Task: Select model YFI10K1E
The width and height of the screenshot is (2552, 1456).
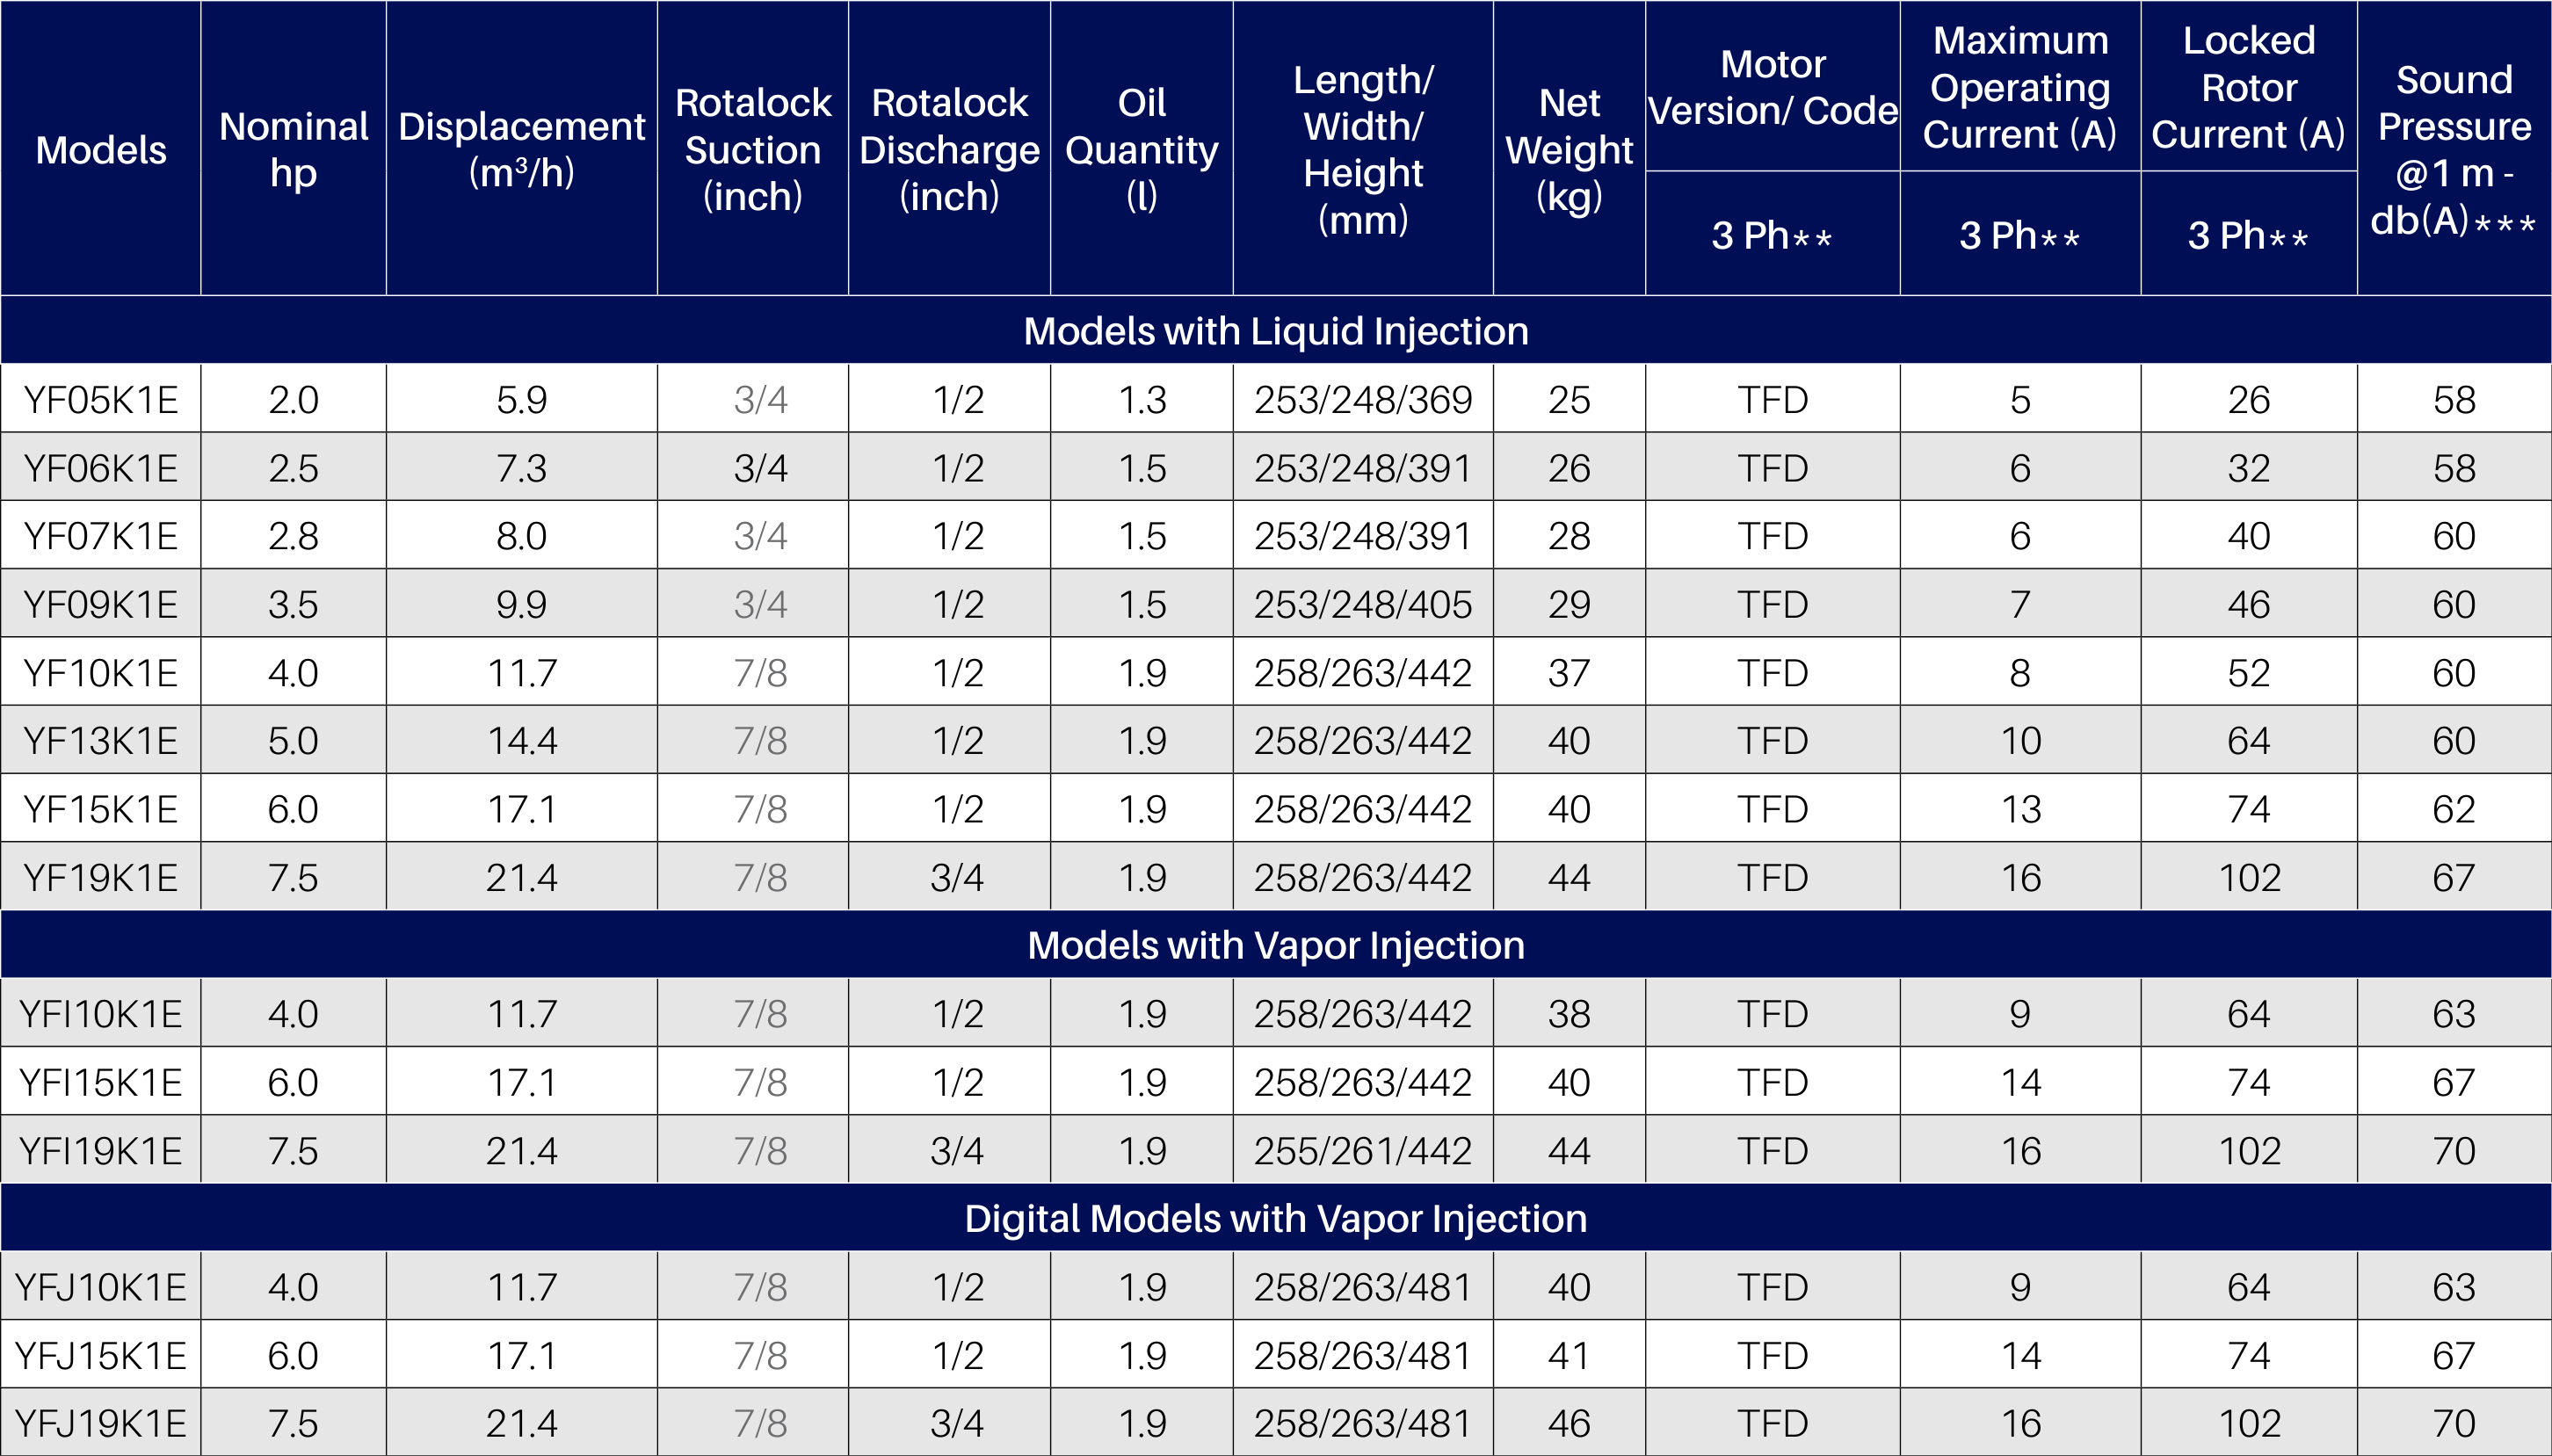Action: (101, 1014)
